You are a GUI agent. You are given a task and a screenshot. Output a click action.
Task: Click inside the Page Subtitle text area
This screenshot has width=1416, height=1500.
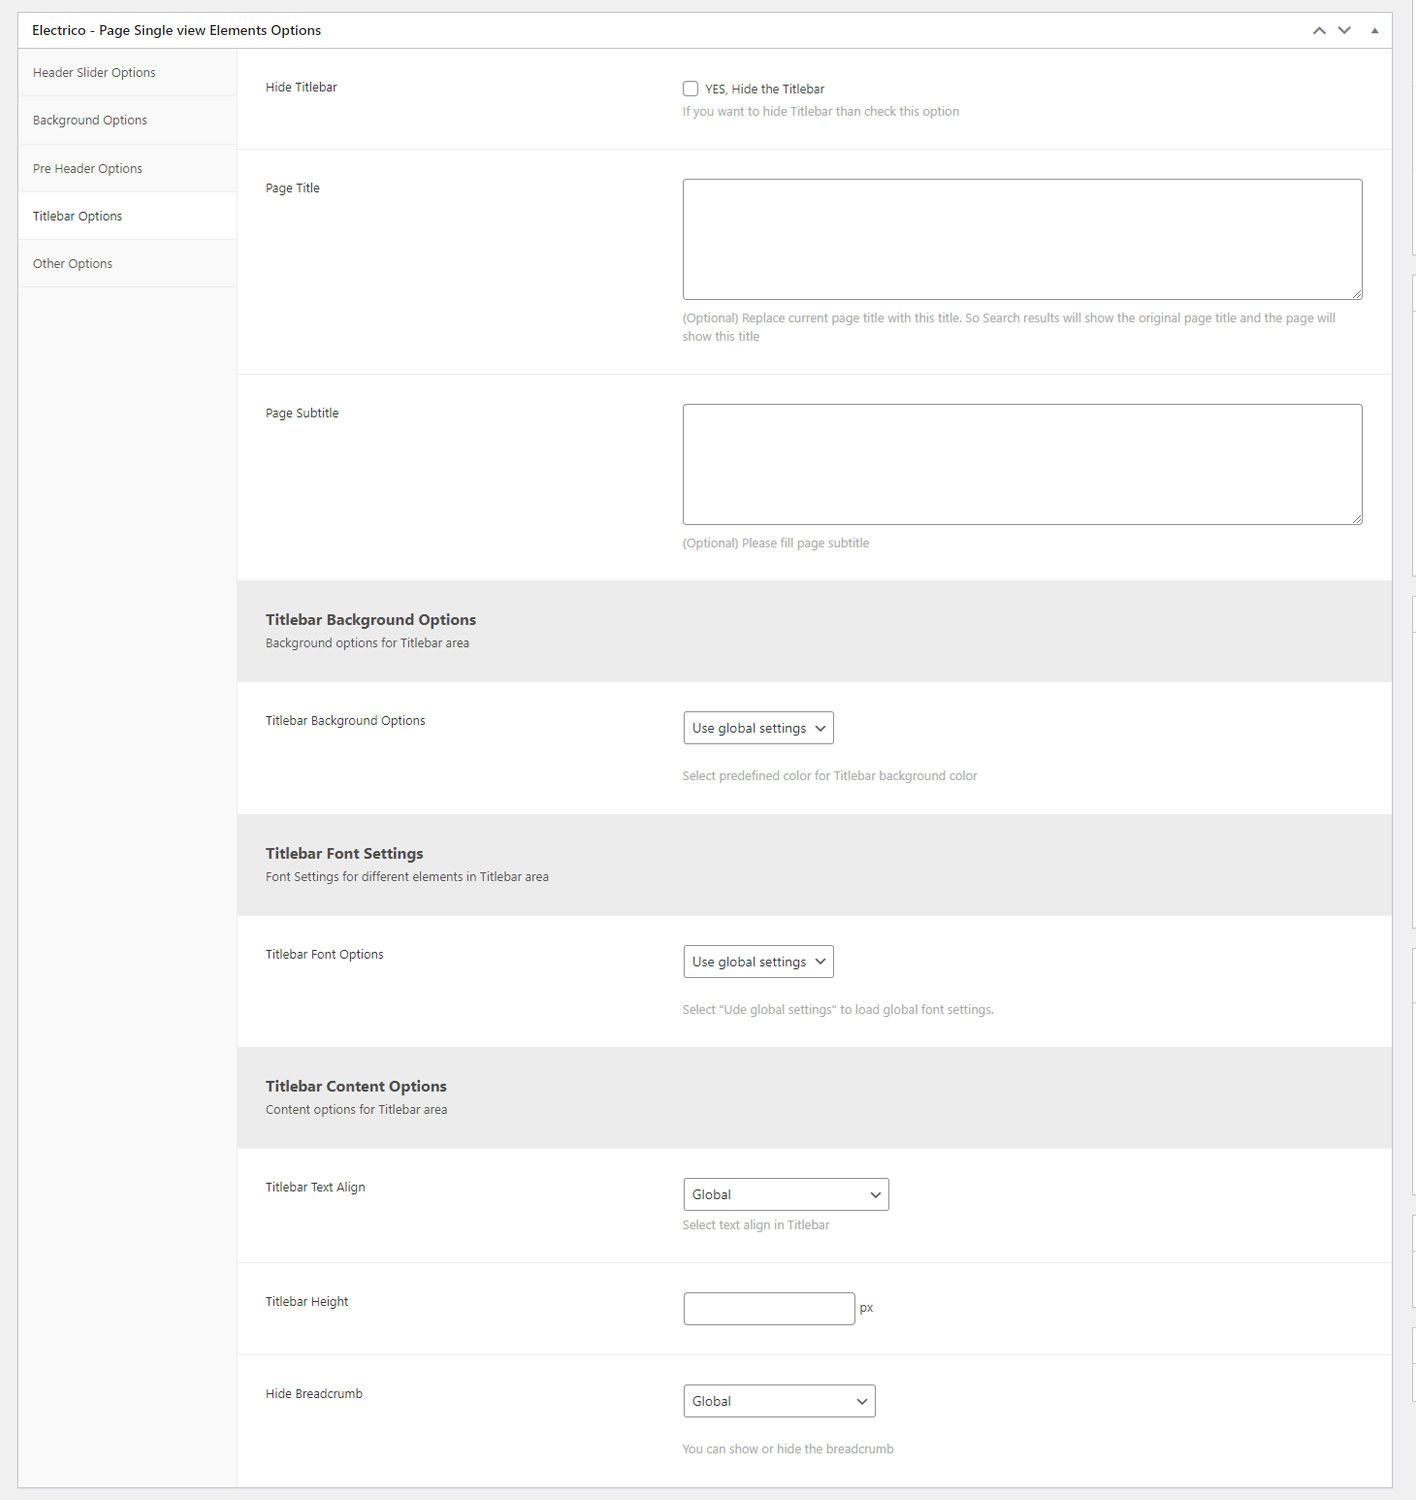[1021, 464]
